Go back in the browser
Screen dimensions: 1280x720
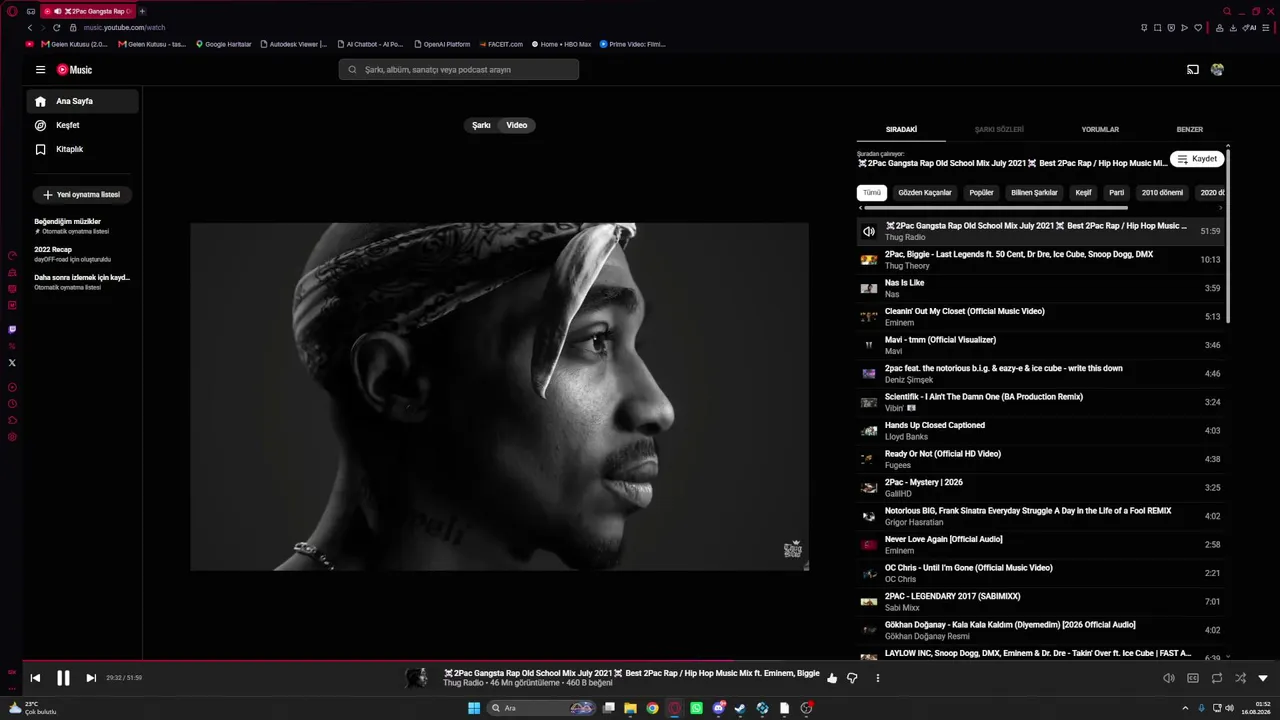pyautogui.click(x=30, y=28)
